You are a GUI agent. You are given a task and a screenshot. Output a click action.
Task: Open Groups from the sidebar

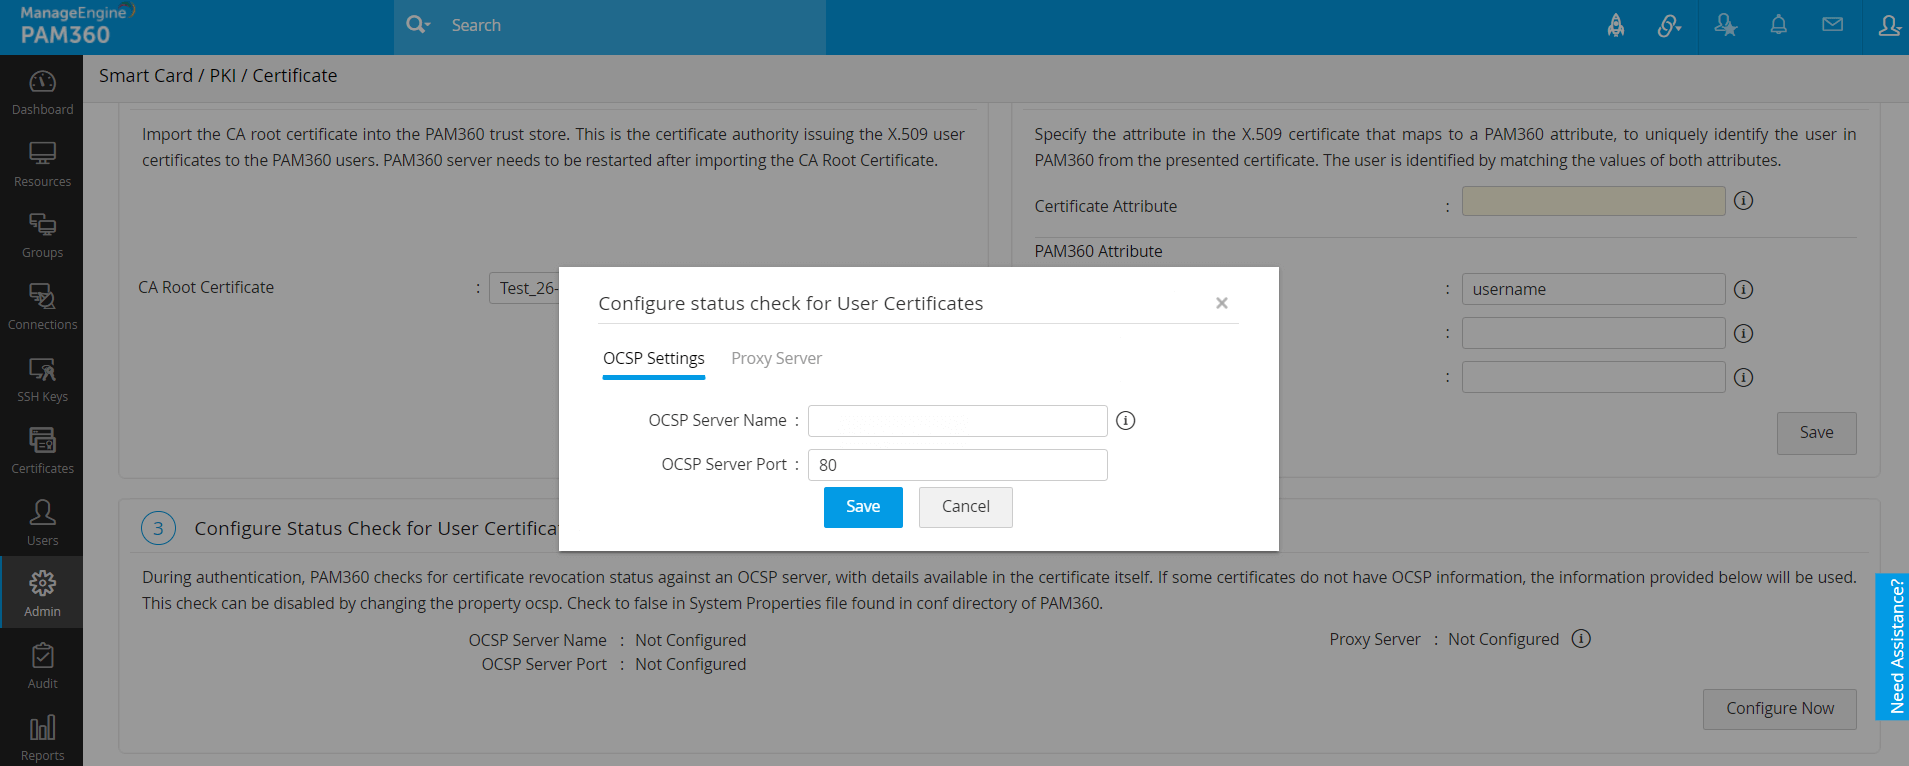[42, 236]
